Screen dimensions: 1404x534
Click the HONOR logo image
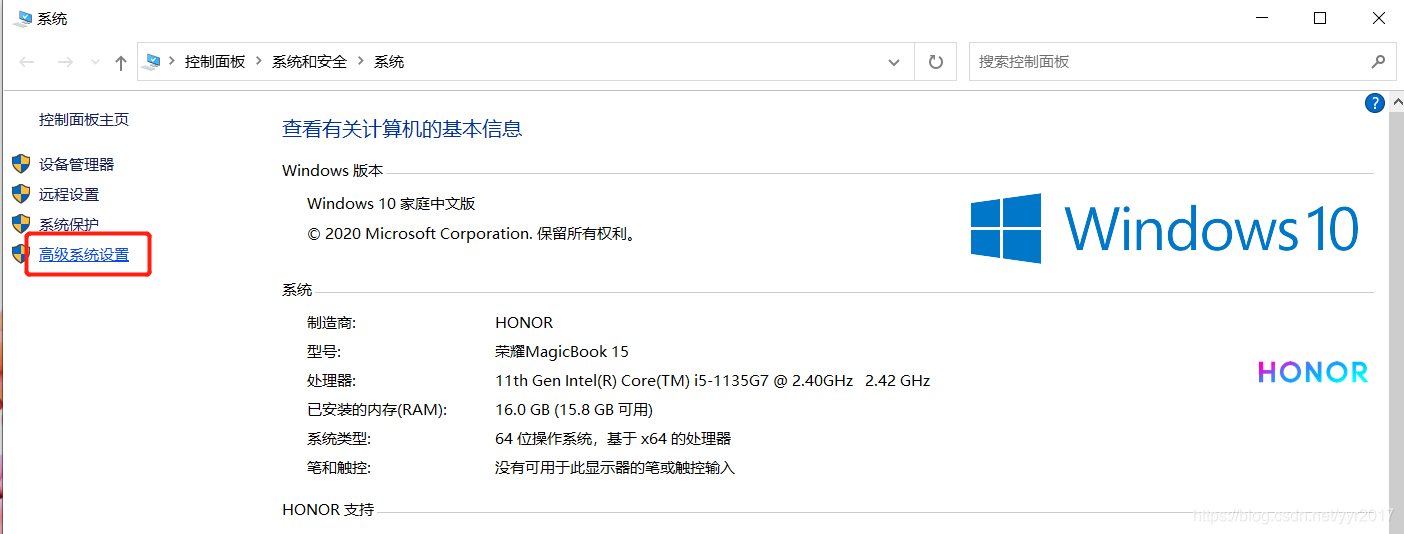pos(1312,372)
